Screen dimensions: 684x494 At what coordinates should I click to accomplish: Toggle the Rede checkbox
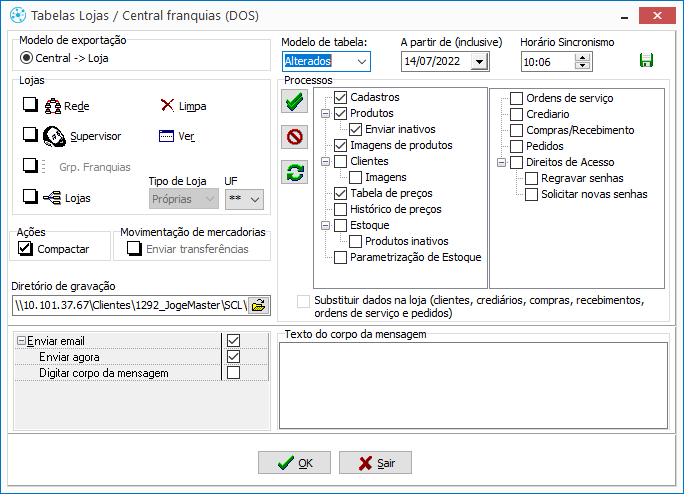click(30, 105)
